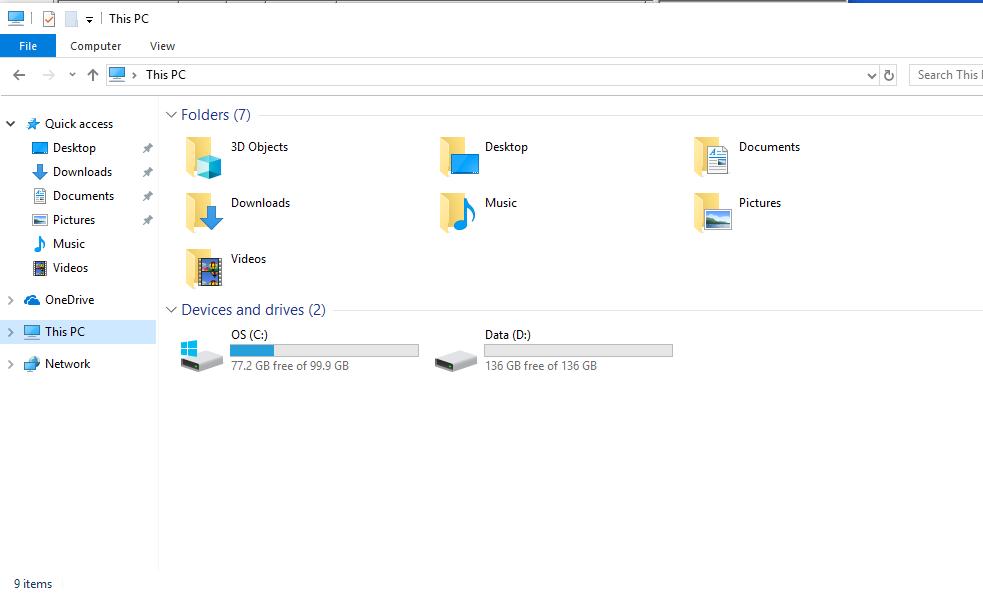Select Downloads in Quick access
Screen dimensions: 983x594
click(82, 172)
